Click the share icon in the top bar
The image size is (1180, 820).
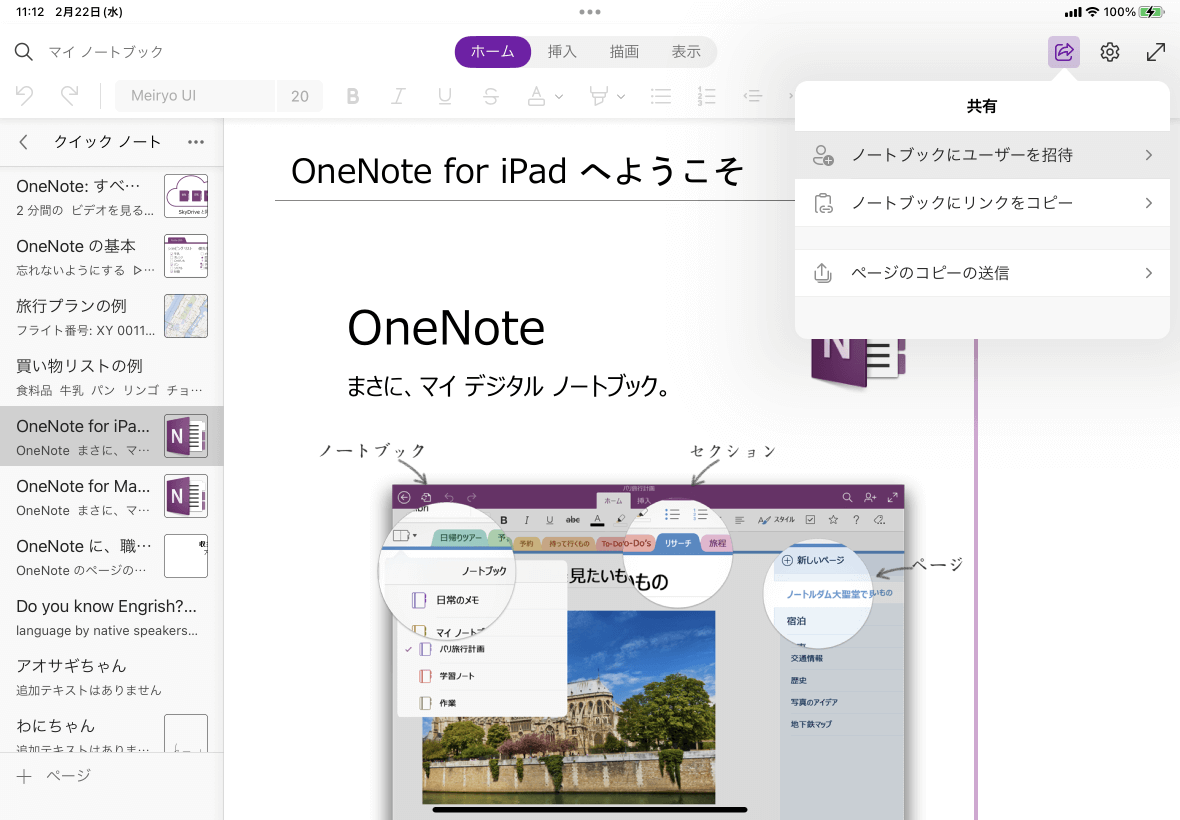(1063, 52)
